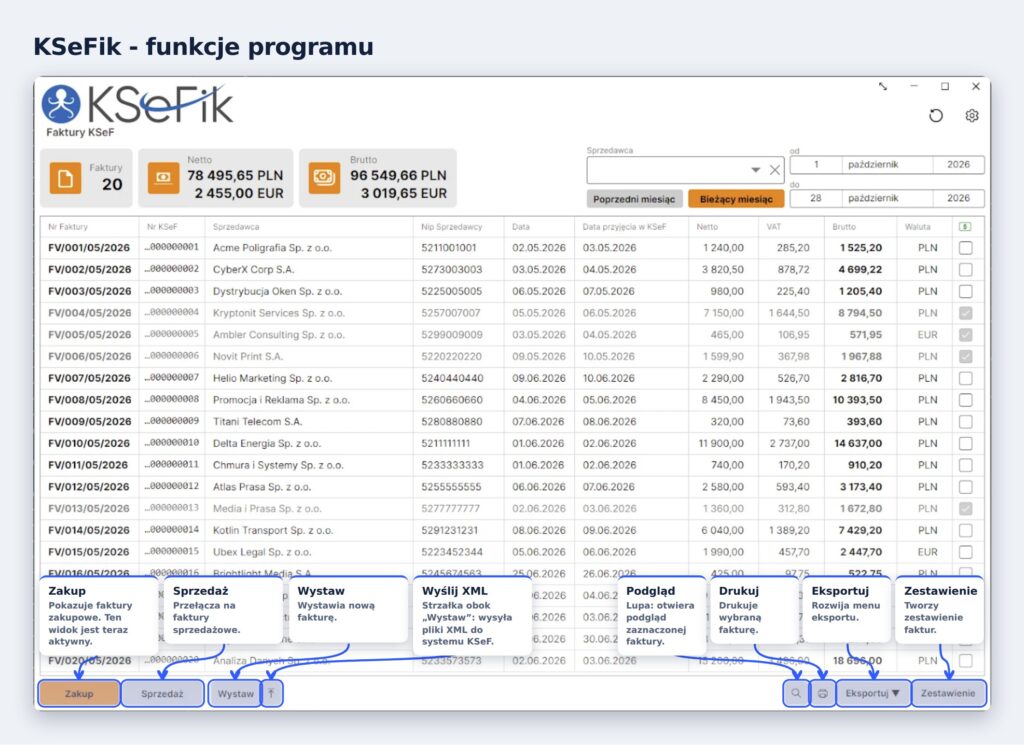Click the Zestawienie button
The image size is (1024, 745).
point(948,693)
